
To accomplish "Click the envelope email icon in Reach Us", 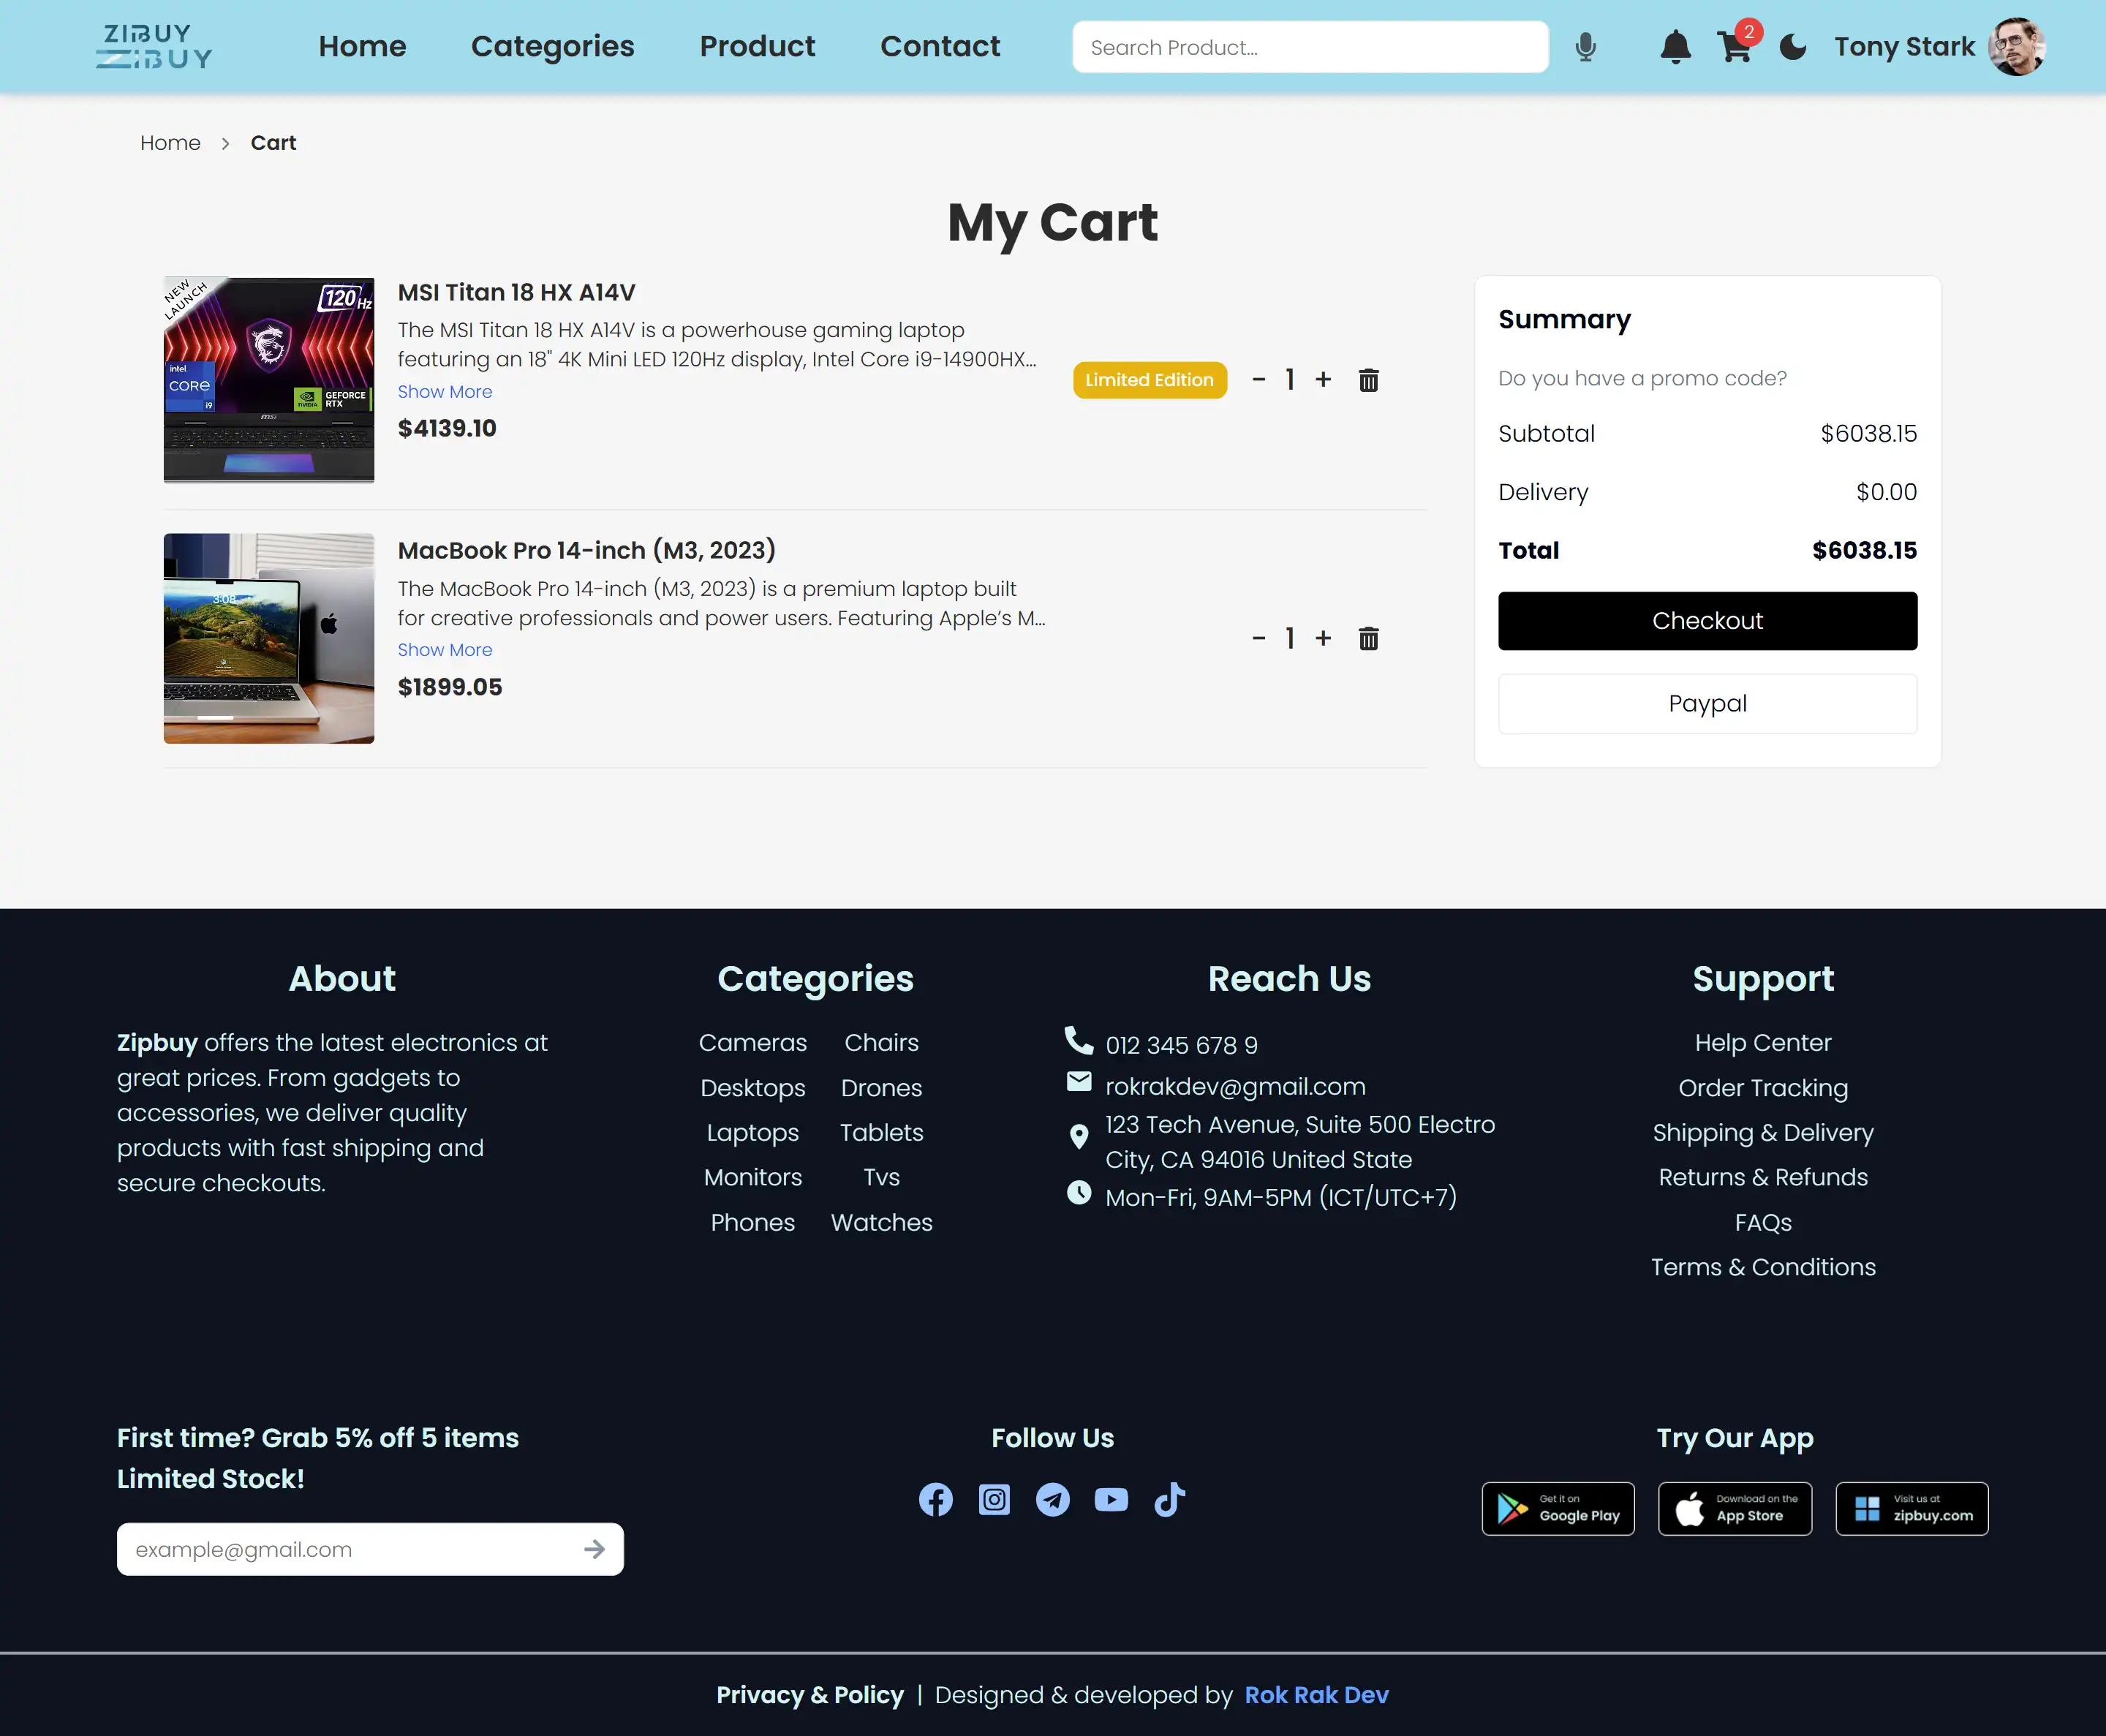I will [x=1079, y=1081].
